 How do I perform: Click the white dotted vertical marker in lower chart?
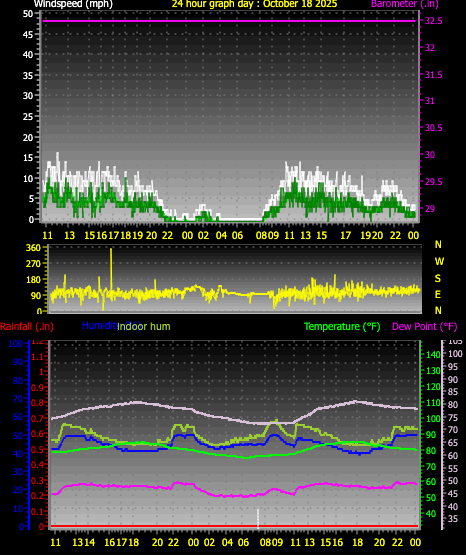pos(258,519)
